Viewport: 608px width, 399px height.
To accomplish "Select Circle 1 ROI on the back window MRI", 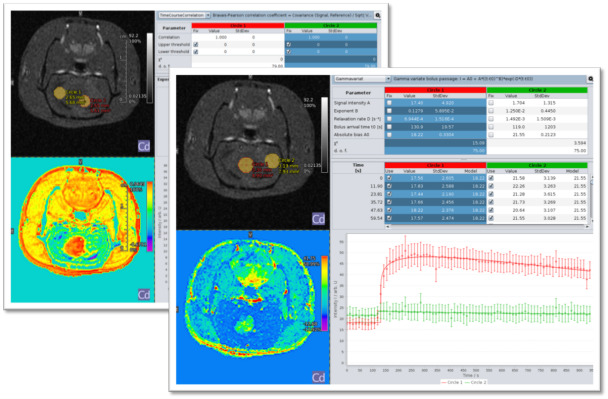I will click(x=59, y=93).
